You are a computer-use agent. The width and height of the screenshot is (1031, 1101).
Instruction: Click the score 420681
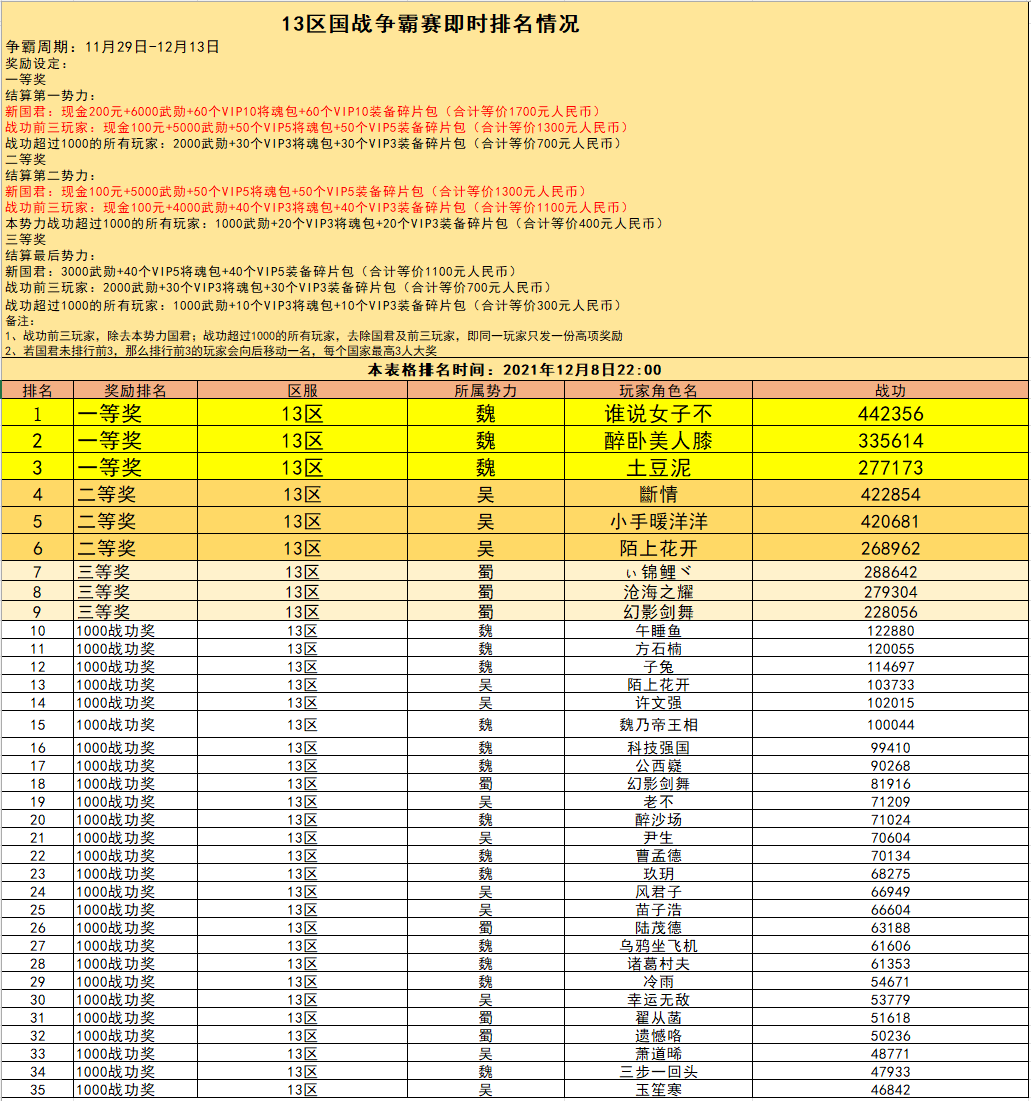[x=891, y=521]
